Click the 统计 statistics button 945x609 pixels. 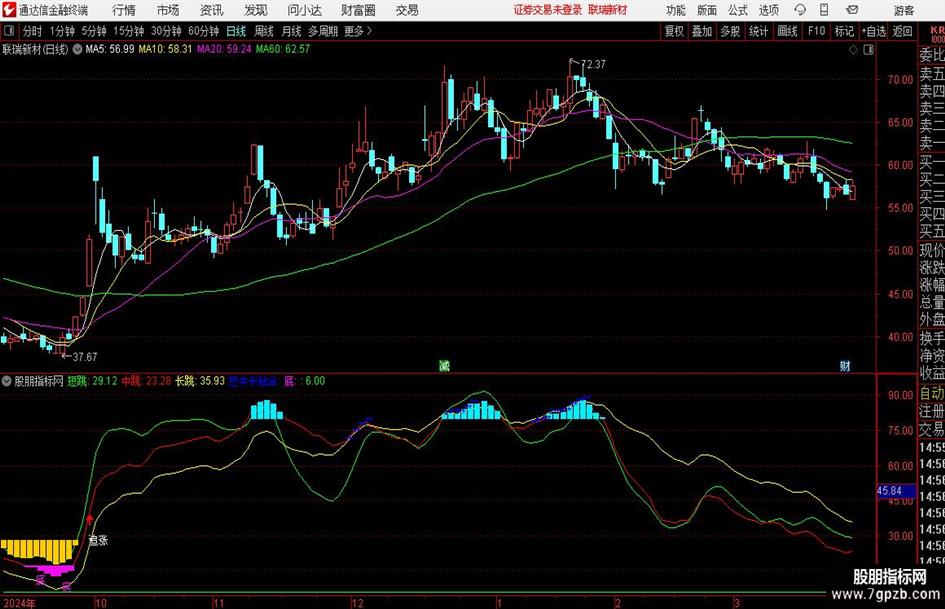pos(759,31)
